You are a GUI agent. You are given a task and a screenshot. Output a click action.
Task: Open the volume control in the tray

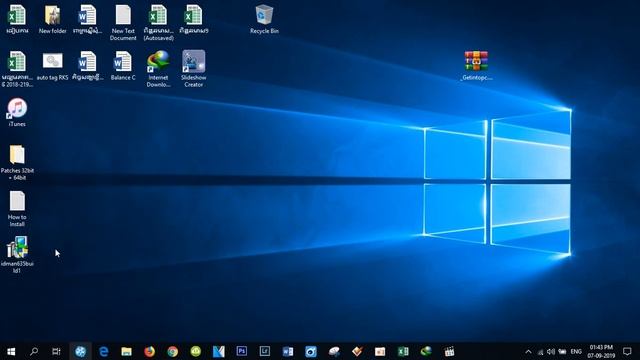point(551,351)
